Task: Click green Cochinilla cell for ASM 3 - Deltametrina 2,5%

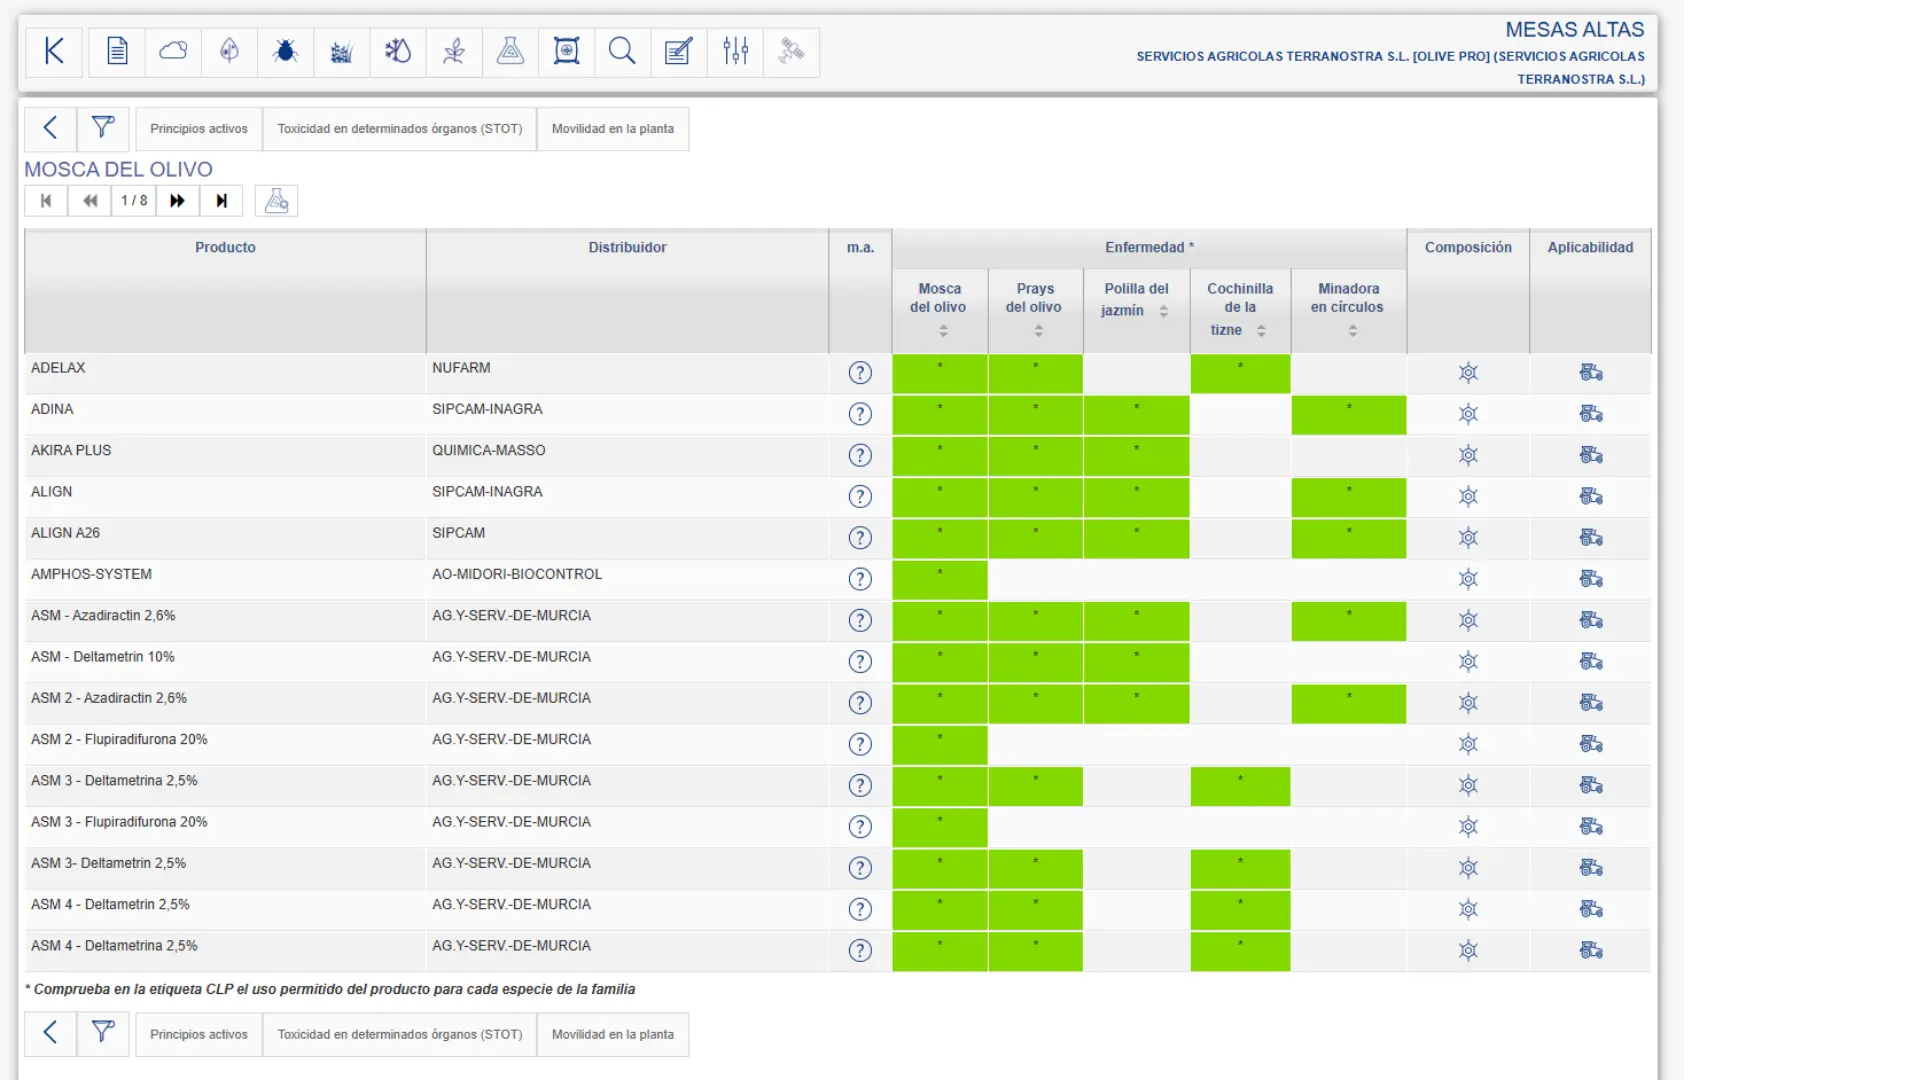Action: pyautogui.click(x=1240, y=786)
